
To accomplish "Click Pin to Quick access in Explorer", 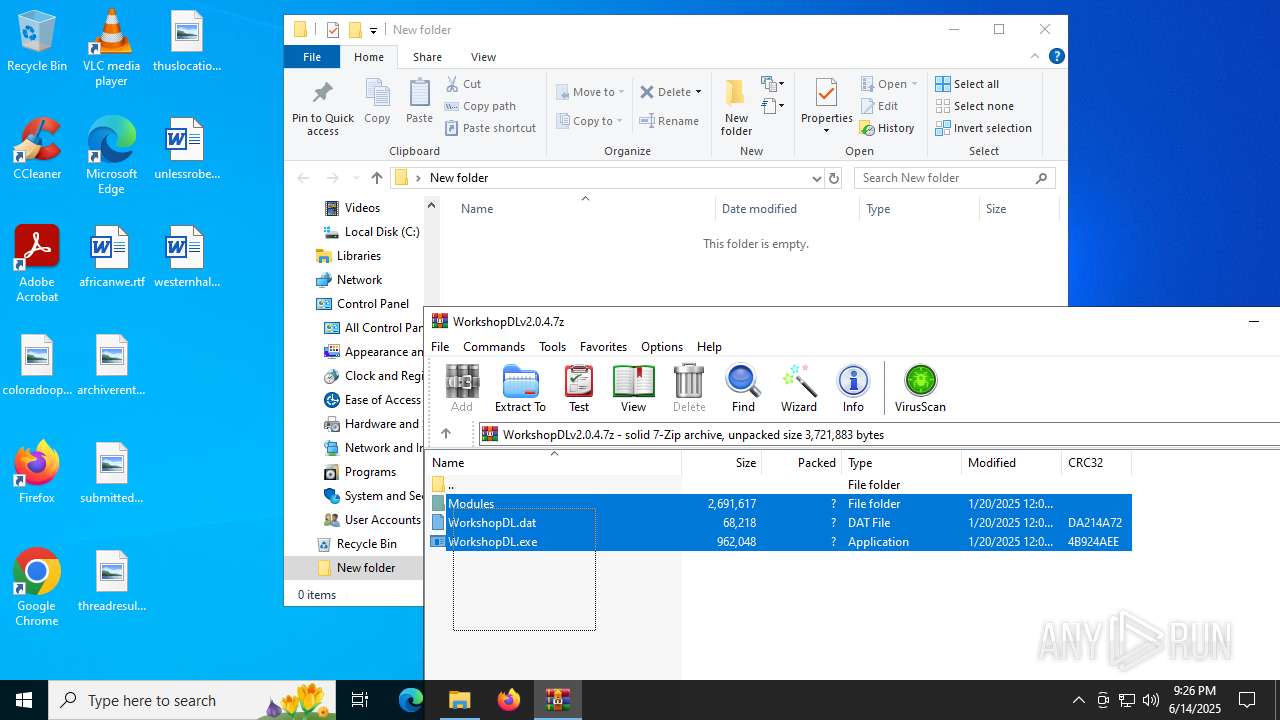I will coord(323,108).
